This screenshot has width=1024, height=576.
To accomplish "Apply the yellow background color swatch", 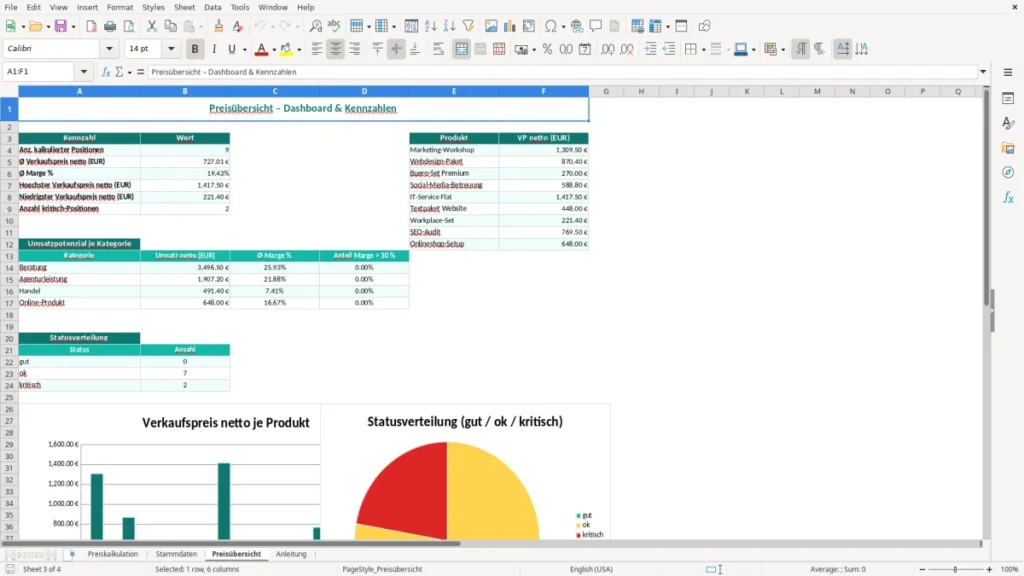I will [286, 49].
